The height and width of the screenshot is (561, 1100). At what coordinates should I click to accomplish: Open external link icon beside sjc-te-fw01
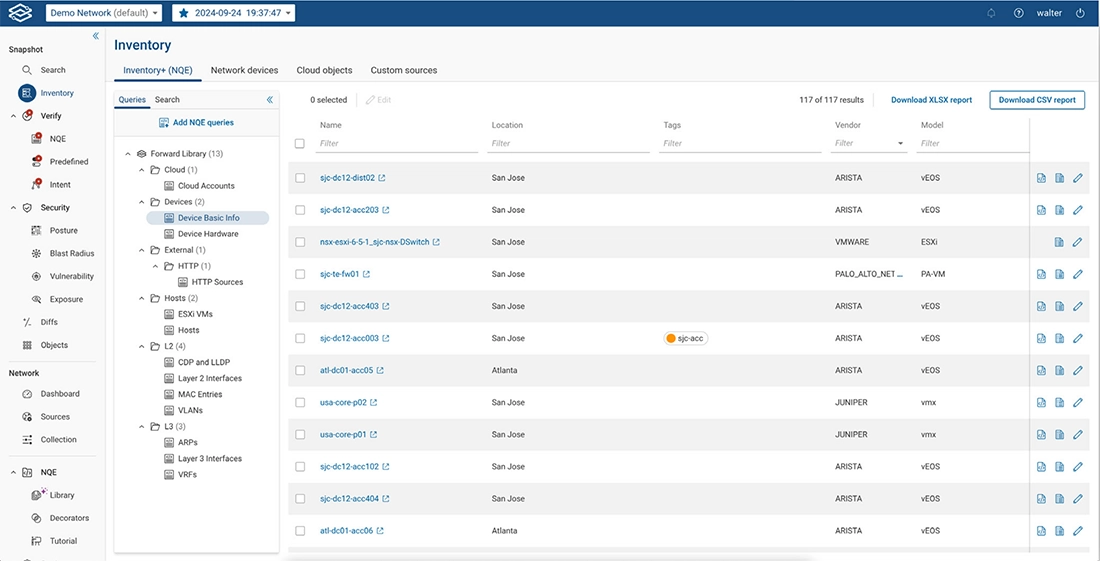367,274
